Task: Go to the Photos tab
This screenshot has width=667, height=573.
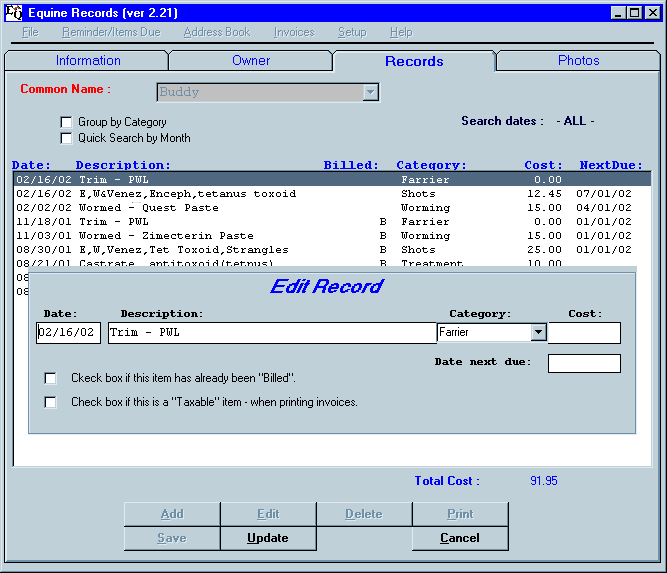Action: click(x=578, y=61)
